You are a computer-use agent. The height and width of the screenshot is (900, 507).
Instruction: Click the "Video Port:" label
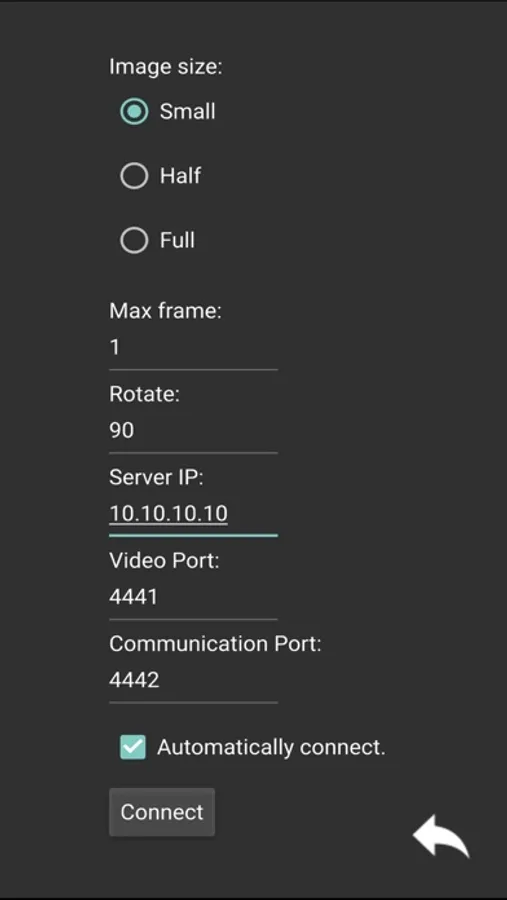(x=164, y=561)
